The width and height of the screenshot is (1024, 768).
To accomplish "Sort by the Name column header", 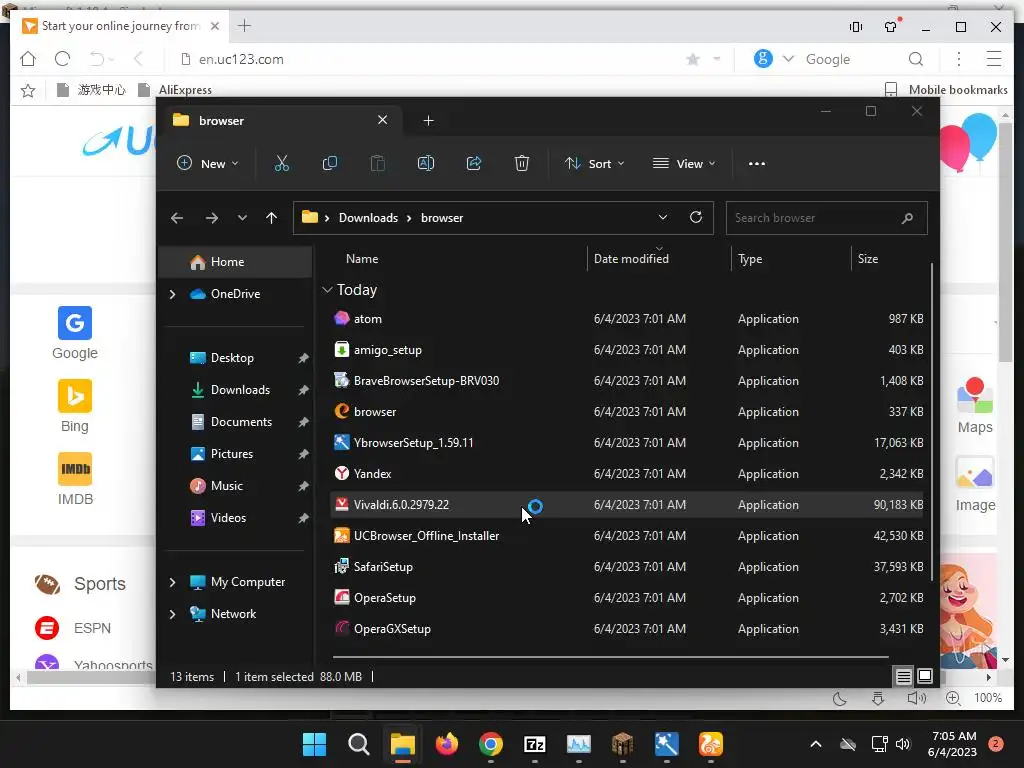I will coord(362,259).
